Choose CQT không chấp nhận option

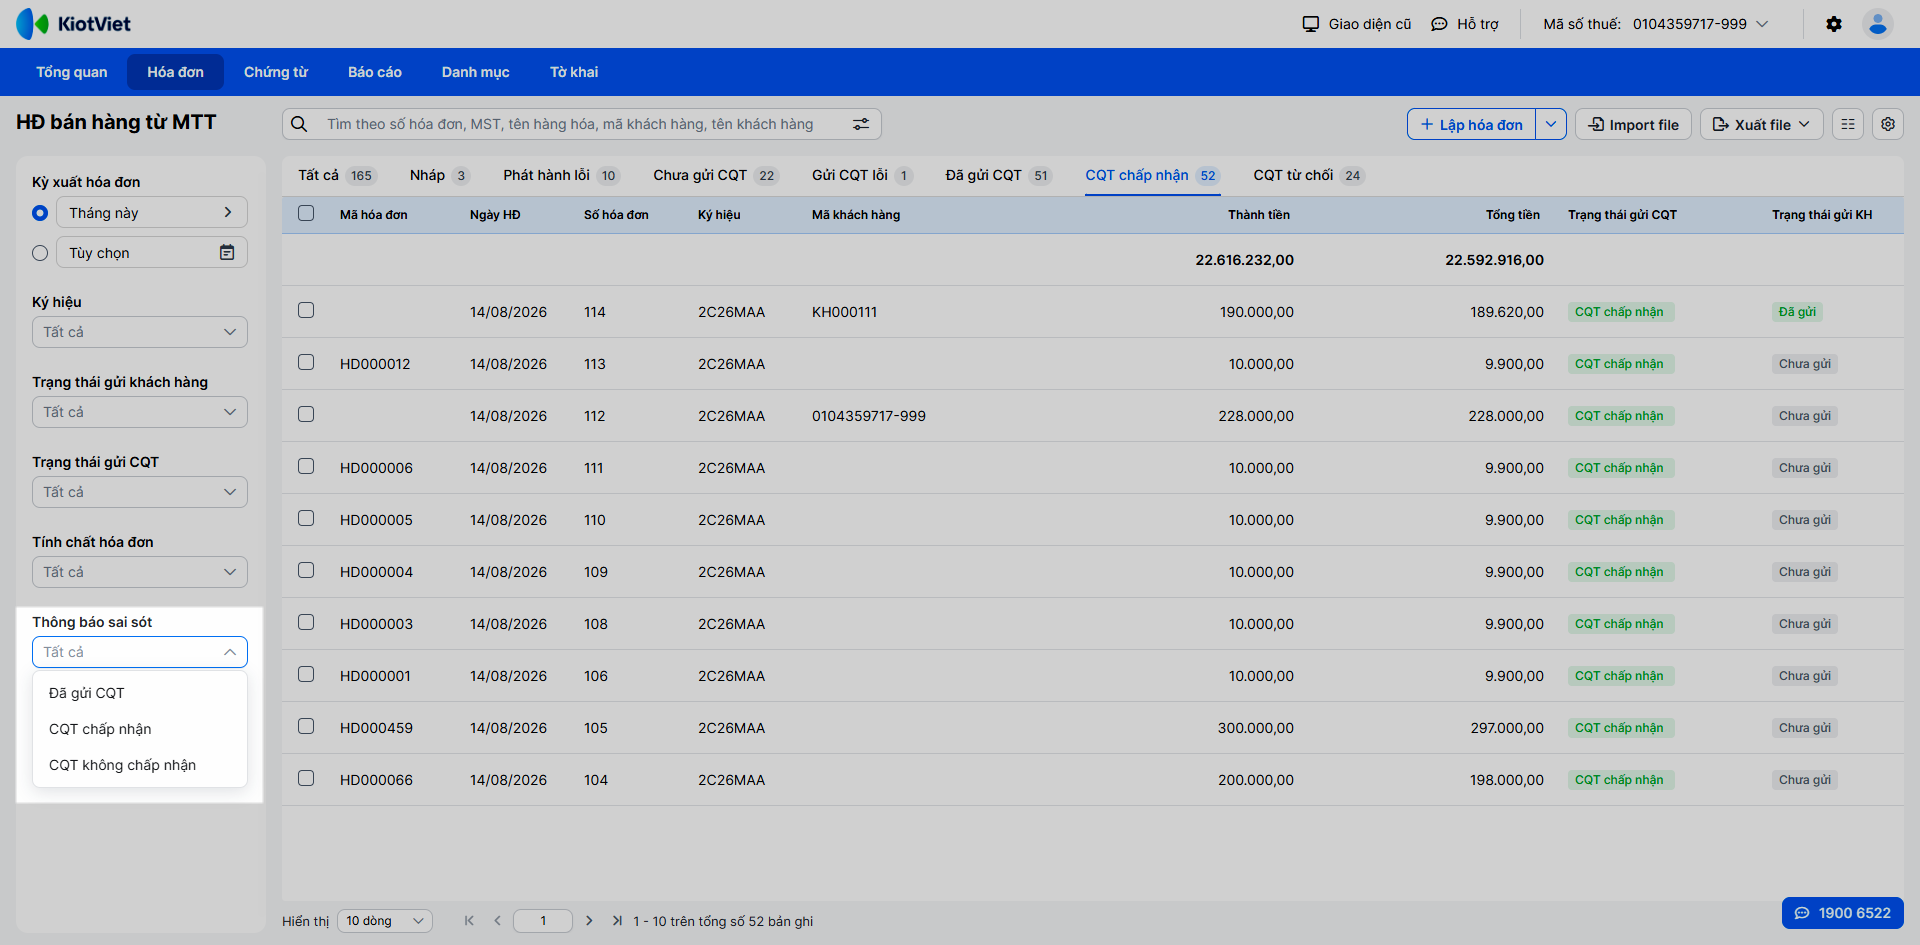coord(140,765)
